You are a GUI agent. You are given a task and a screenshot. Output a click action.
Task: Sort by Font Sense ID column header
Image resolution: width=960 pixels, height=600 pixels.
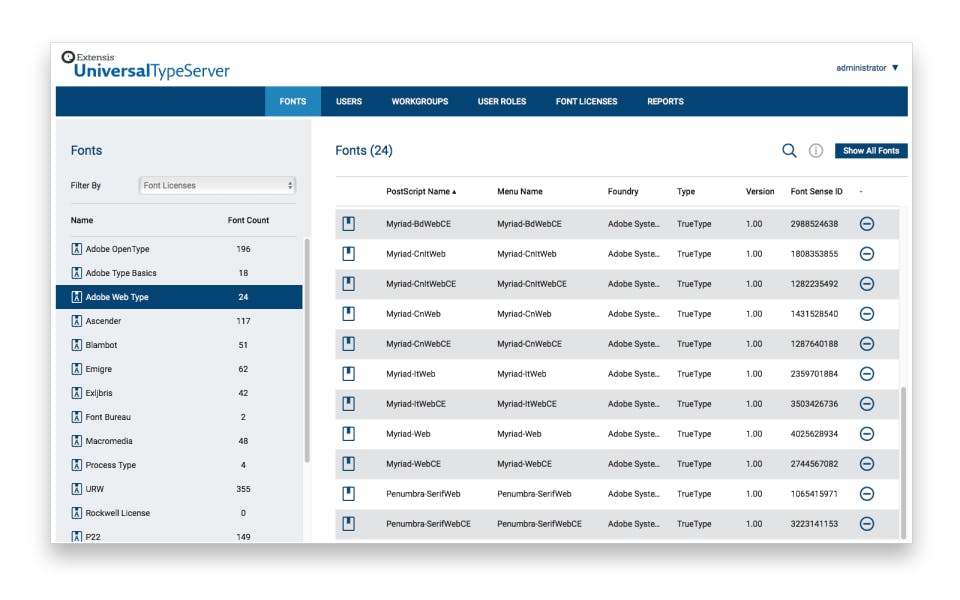point(816,192)
